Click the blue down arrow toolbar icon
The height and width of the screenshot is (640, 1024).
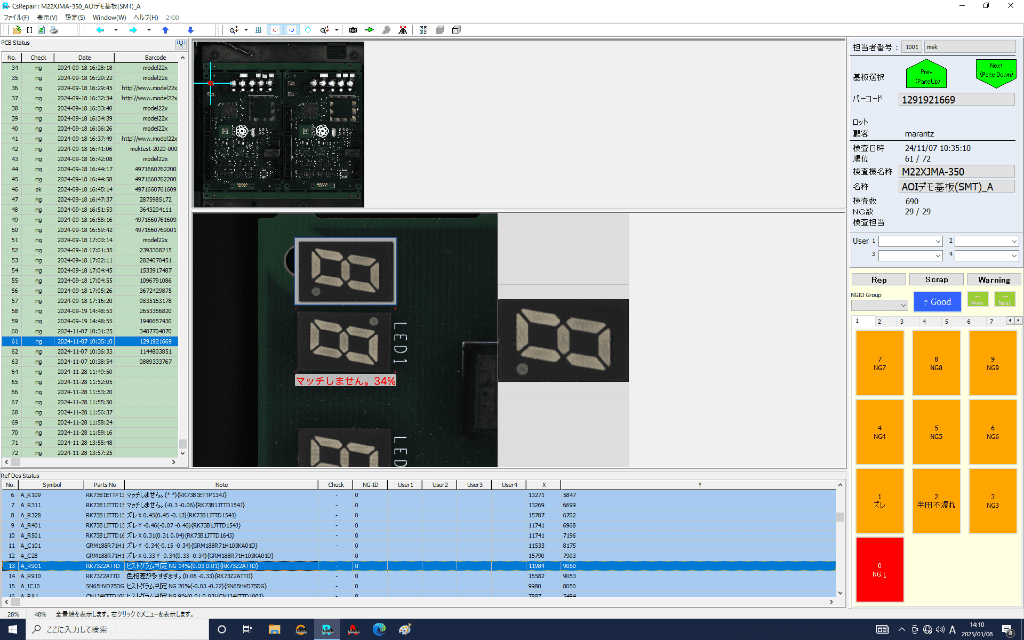pos(190,30)
